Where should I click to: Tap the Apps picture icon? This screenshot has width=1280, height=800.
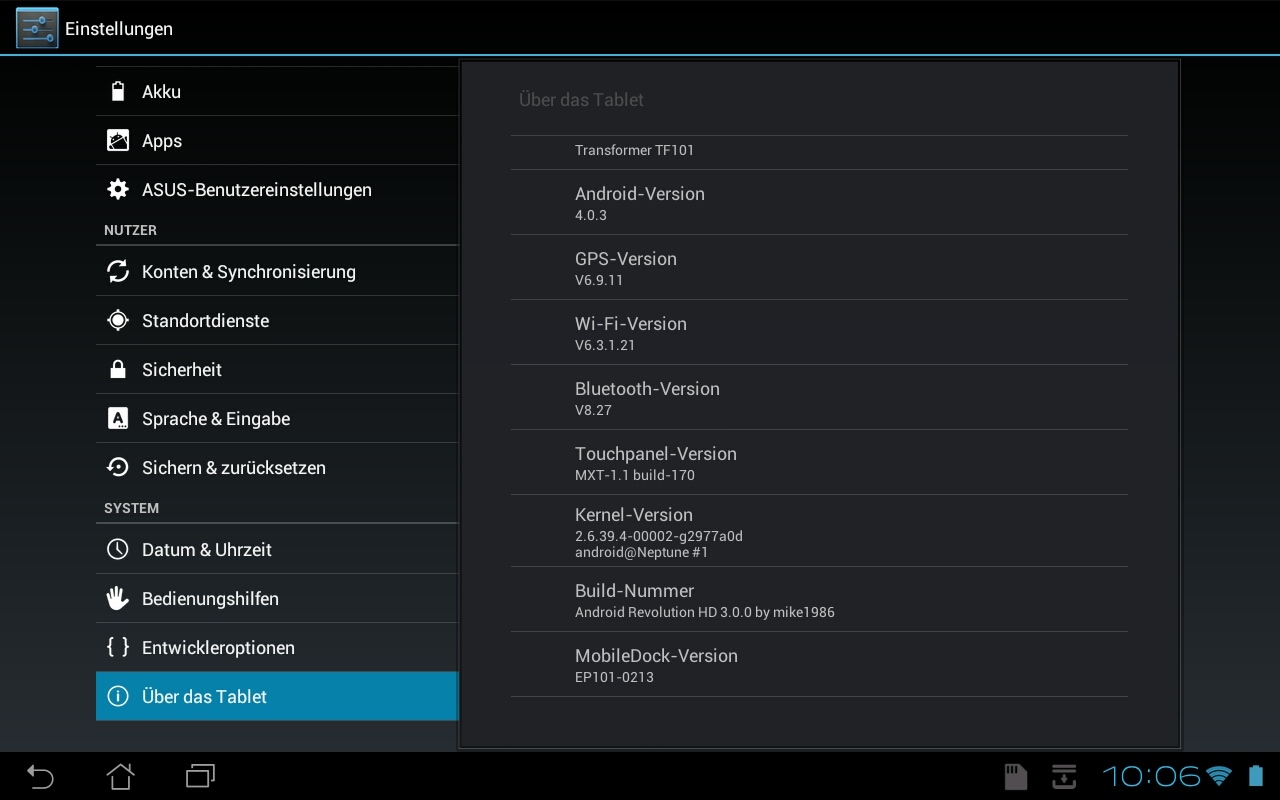click(x=118, y=140)
